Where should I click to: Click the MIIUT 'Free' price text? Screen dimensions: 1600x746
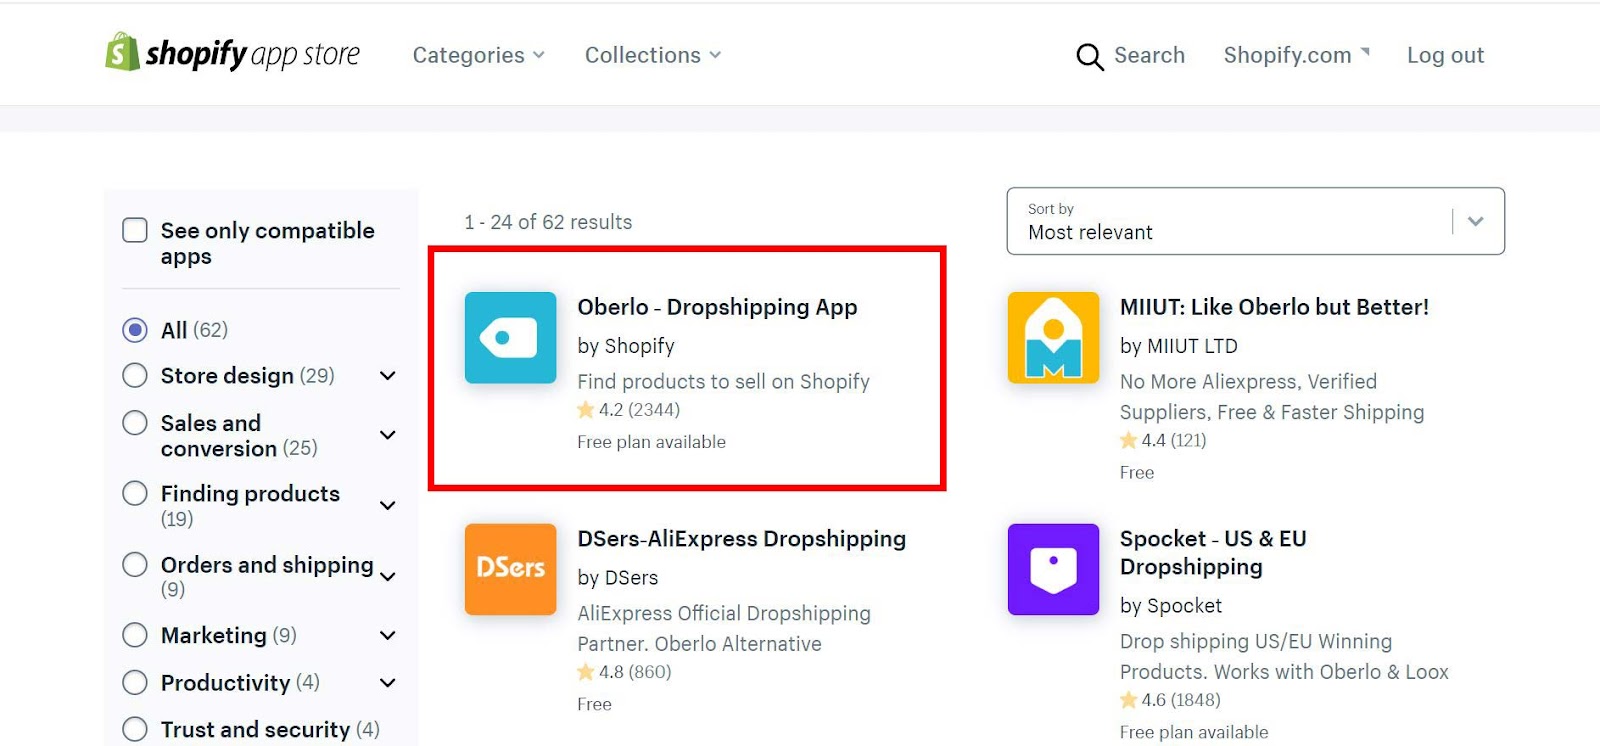point(1137,473)
